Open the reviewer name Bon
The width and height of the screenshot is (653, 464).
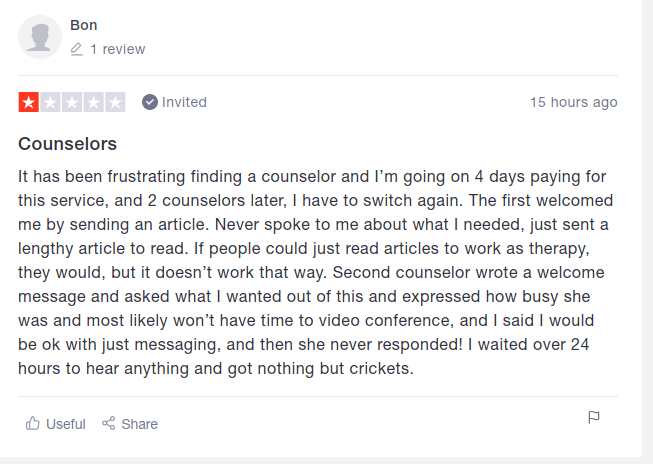click(84, 25)
